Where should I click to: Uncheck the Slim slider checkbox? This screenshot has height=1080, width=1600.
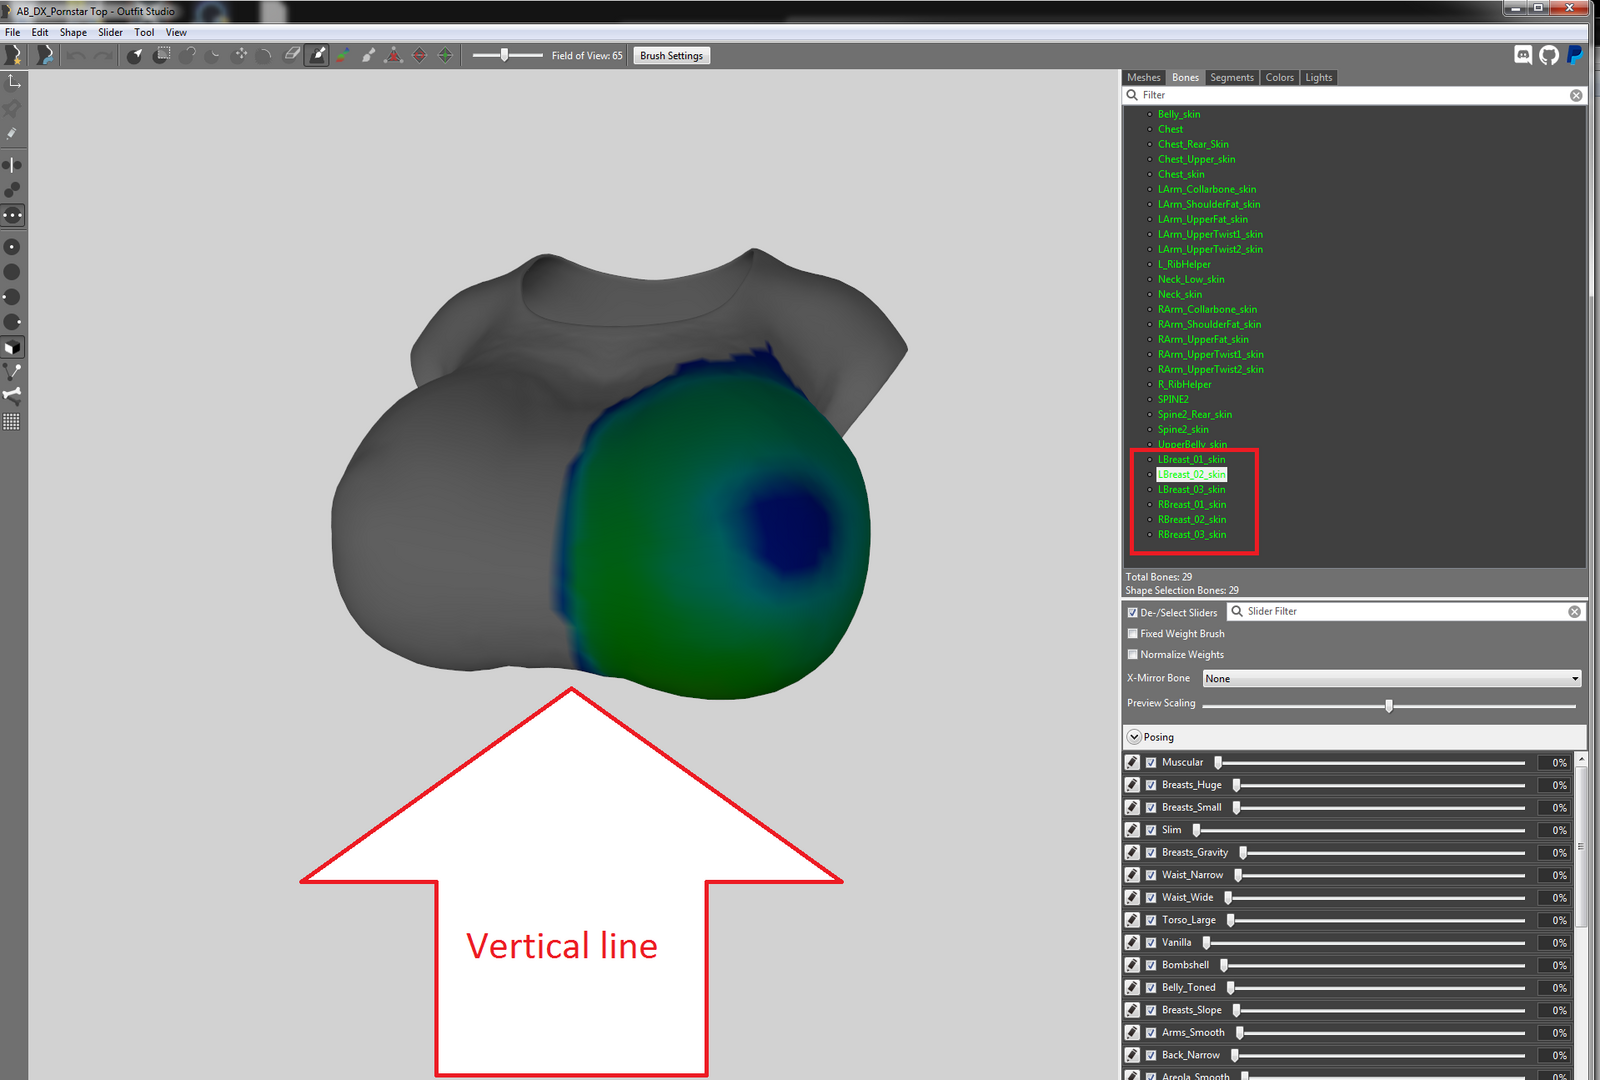(1151, 830)
